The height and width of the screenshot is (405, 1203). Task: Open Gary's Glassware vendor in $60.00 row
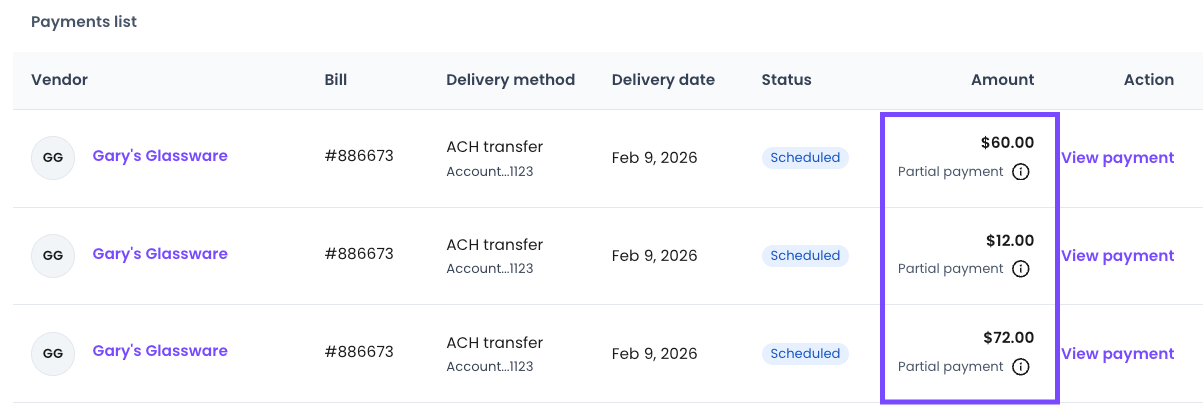[160, 156]
